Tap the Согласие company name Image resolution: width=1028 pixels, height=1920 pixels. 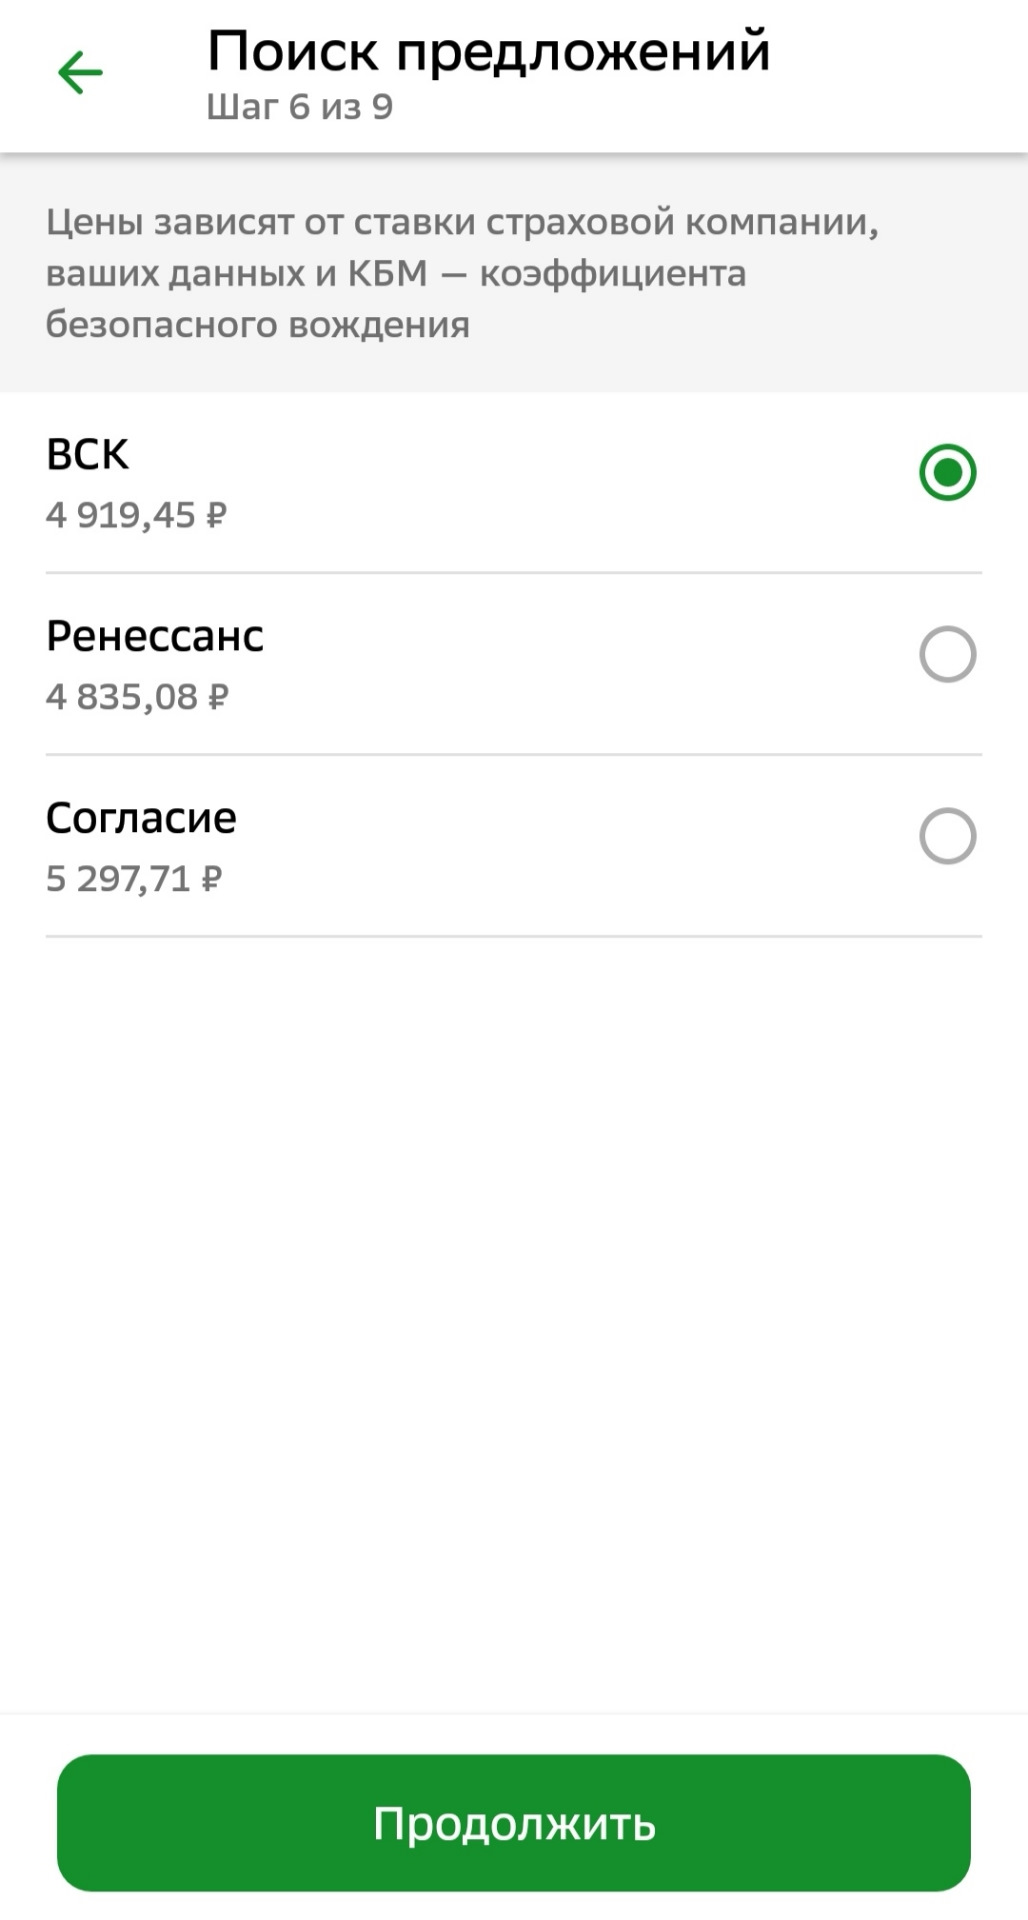click(141, 819)
